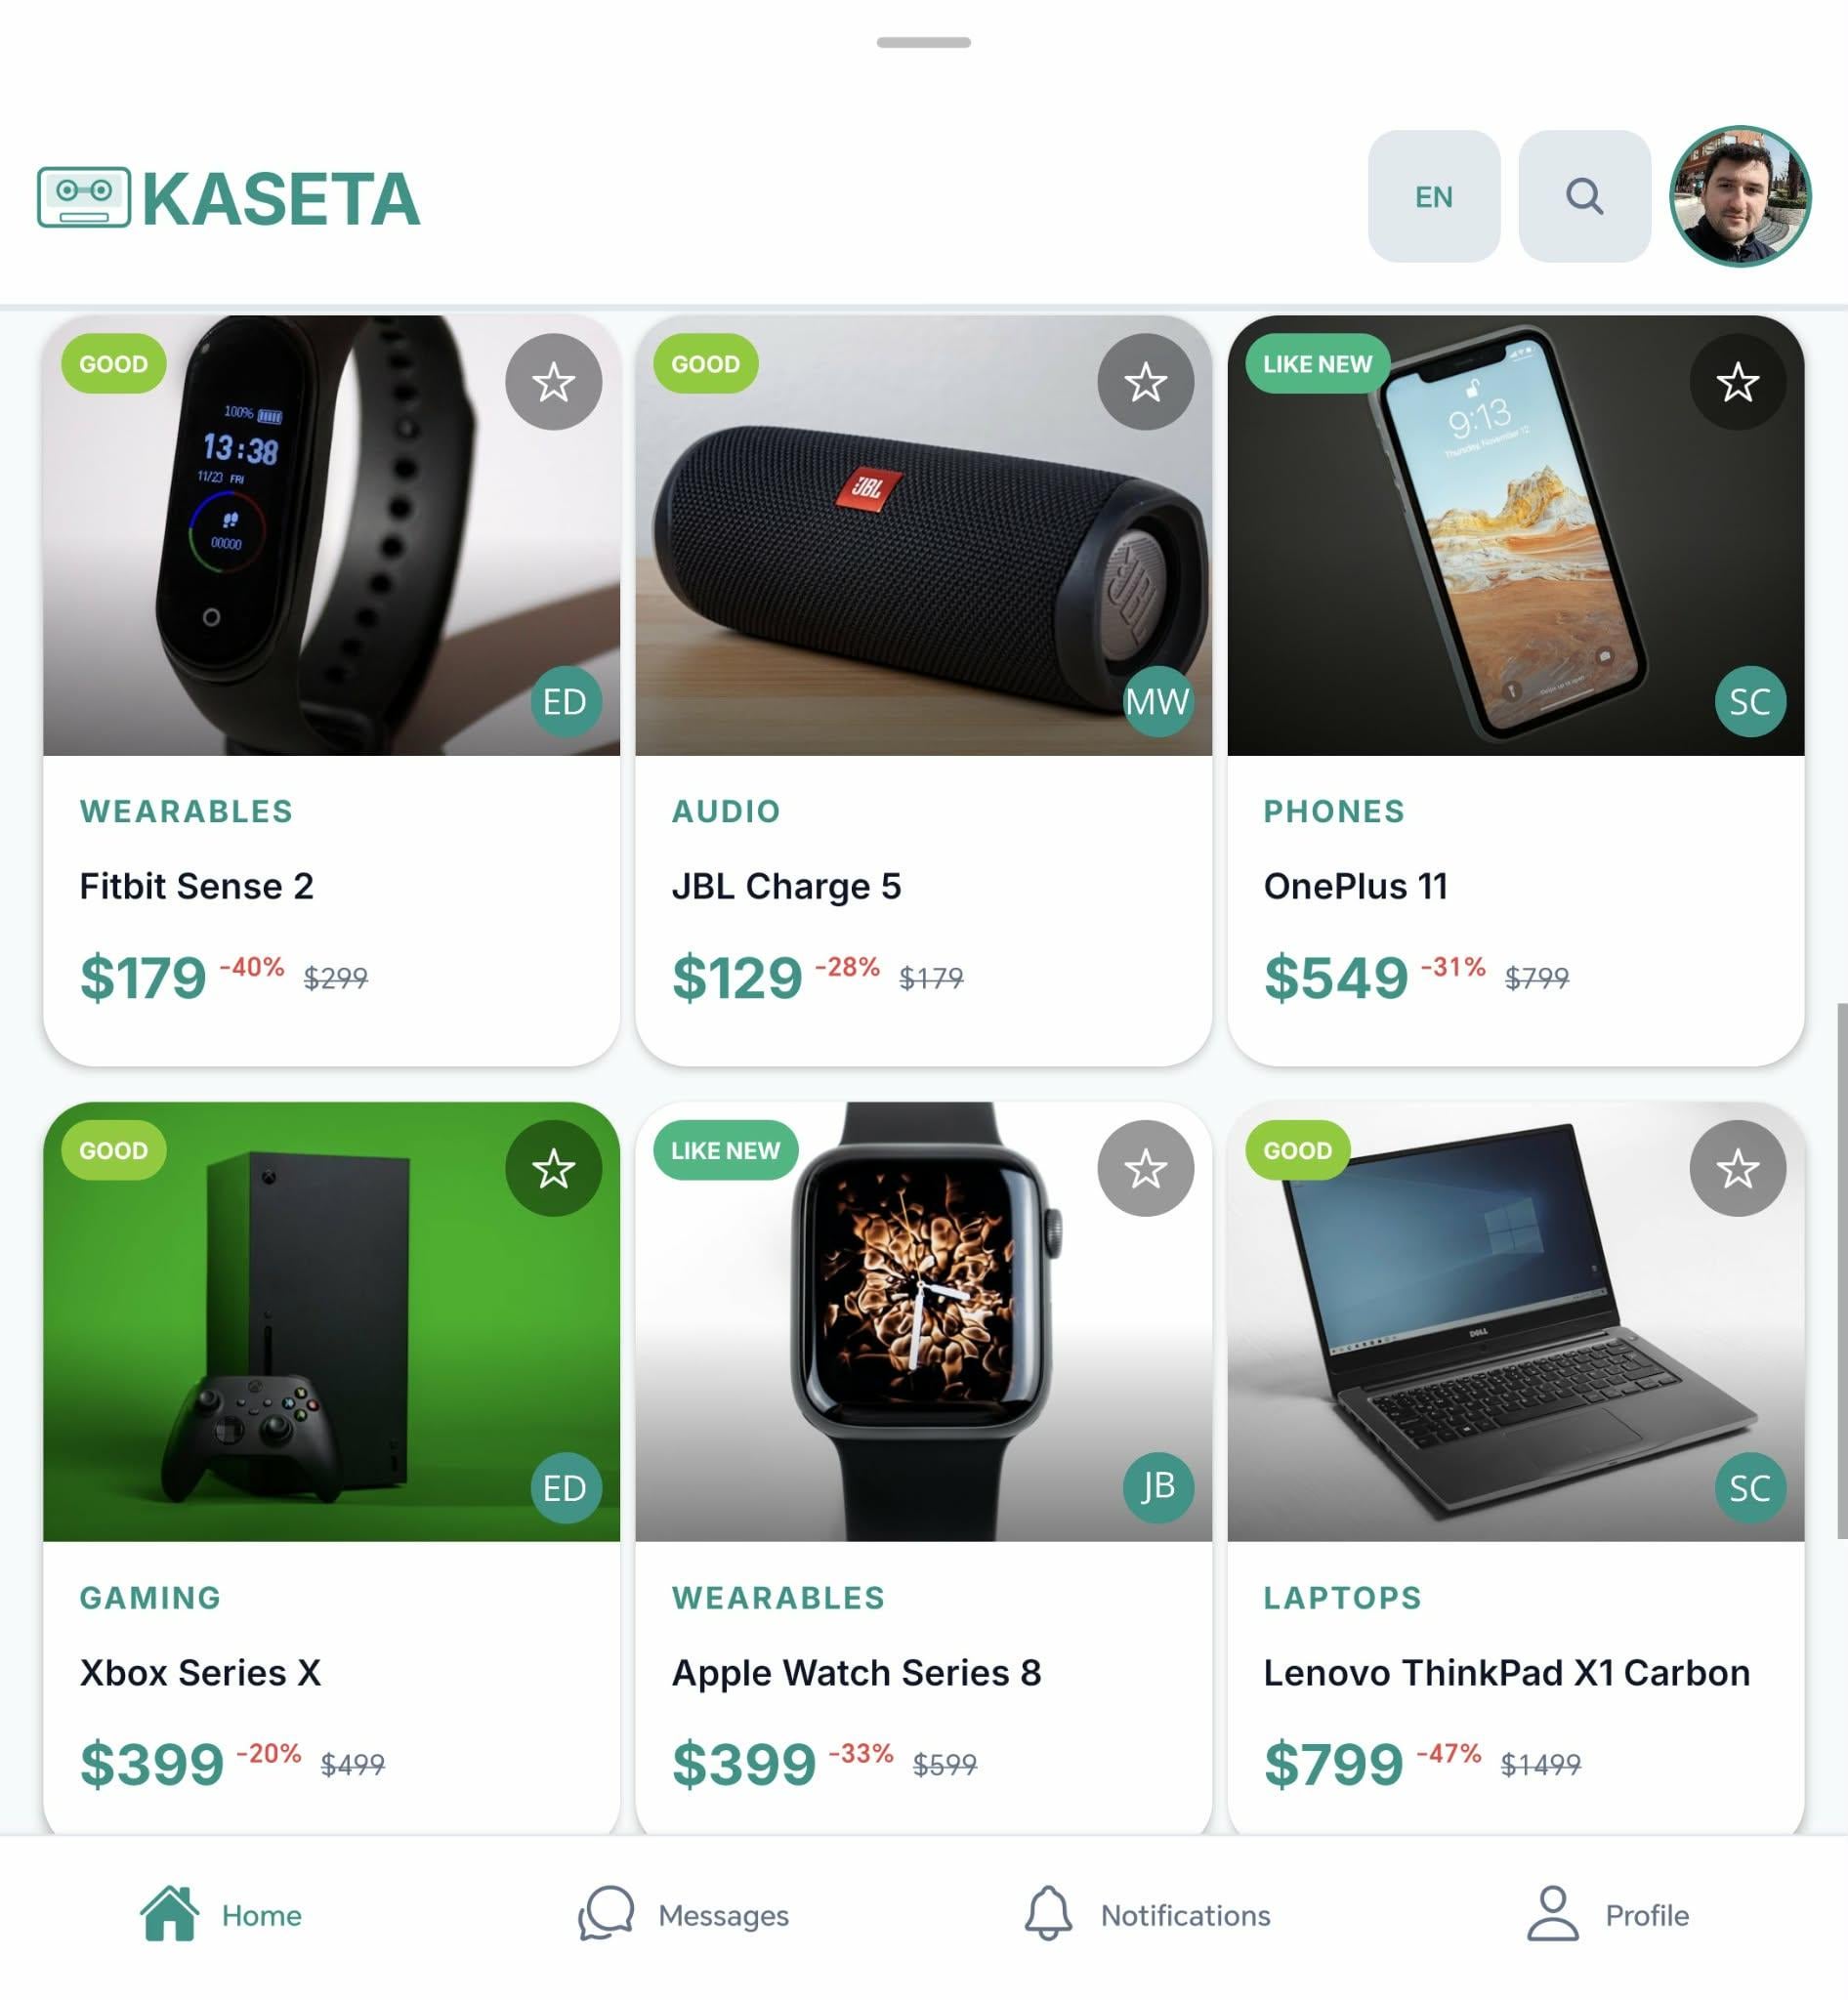The height and width of the screenshot is (2000, 1848).
Task: Open the JBL Charge 5 listing title
Action: tap(786, 886)
